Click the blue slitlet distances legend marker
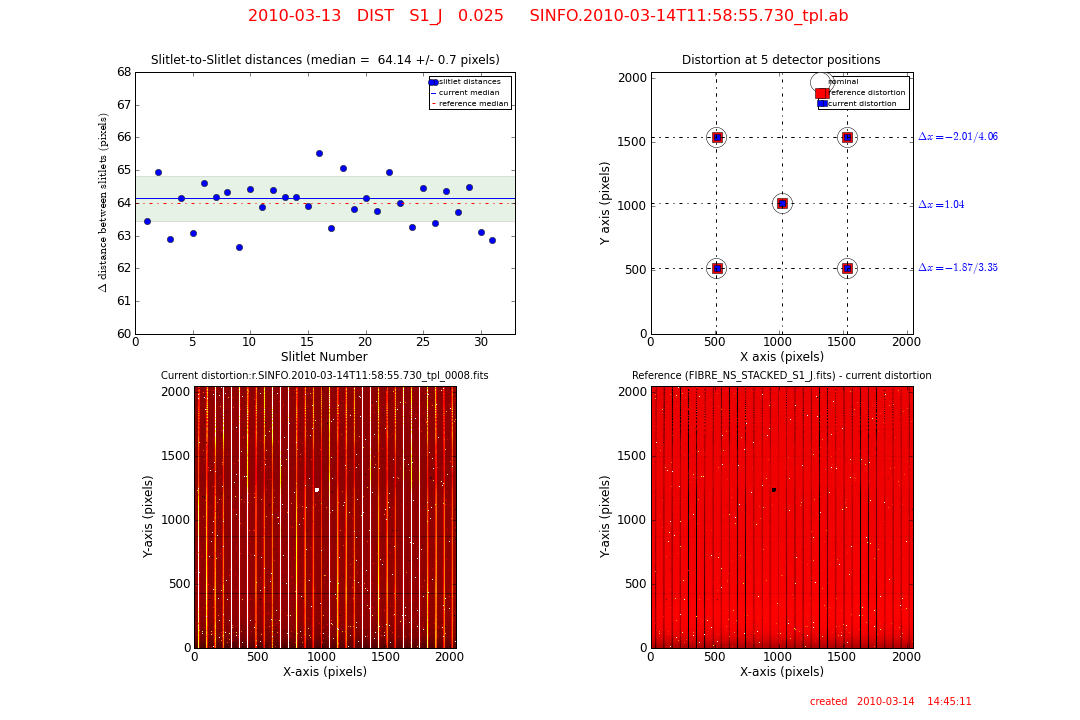The width and height of the screenshot is (1080, 720). (x=434, y=82)
